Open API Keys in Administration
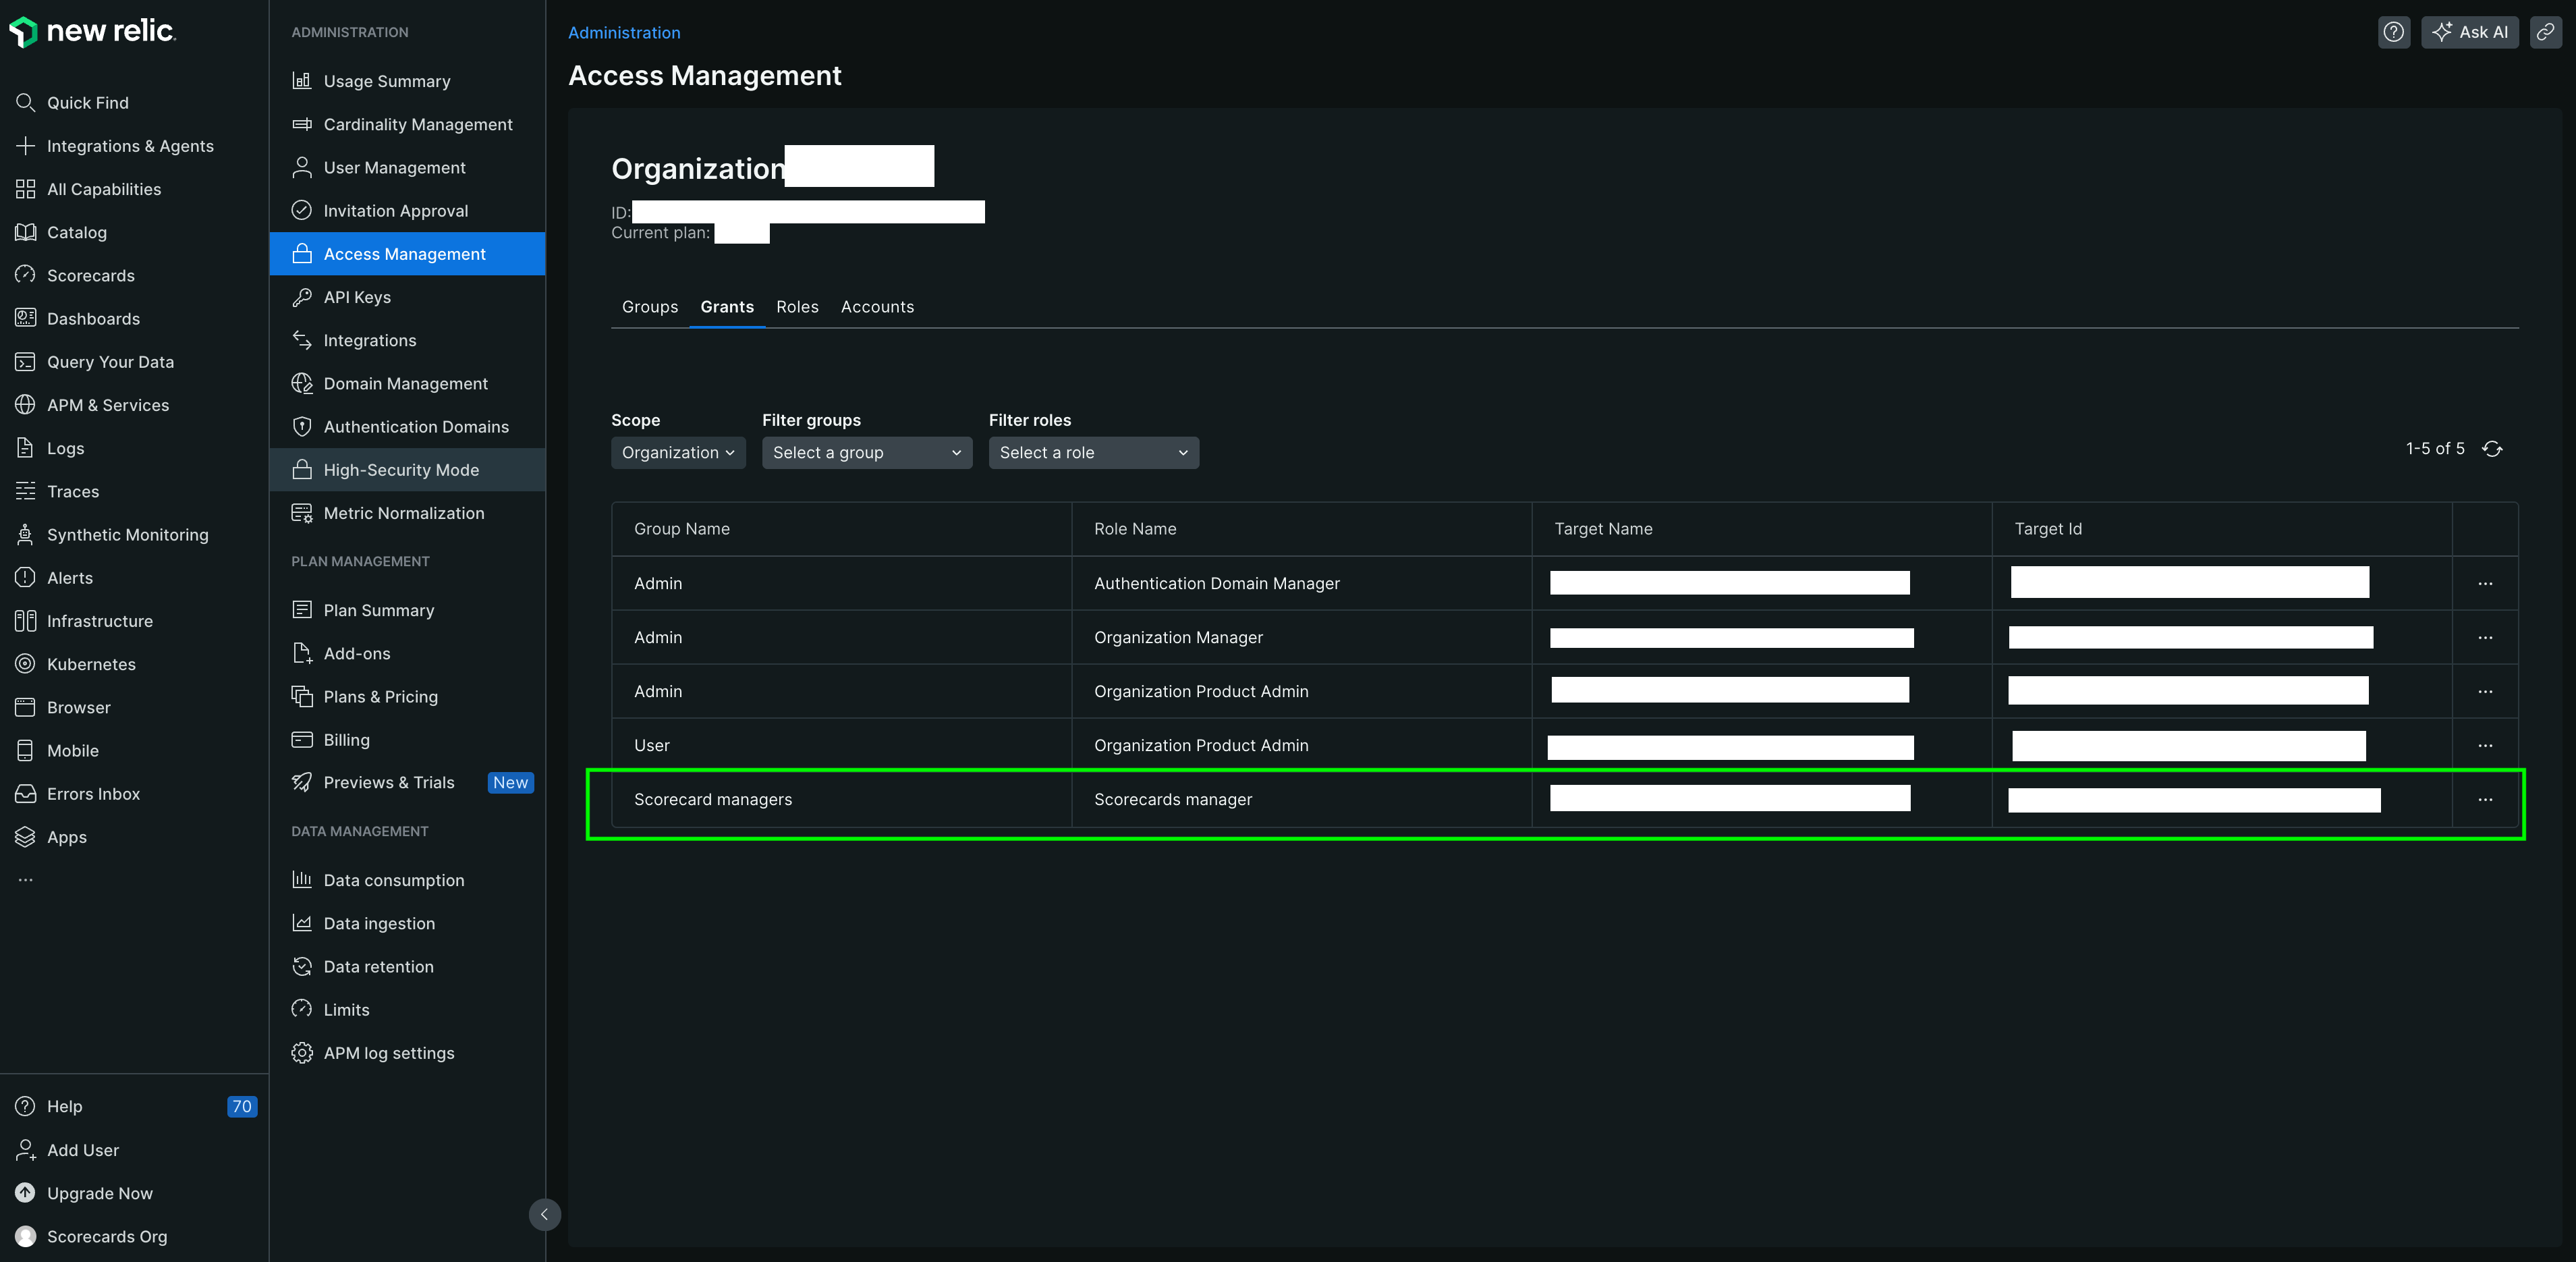Viewport: 2576px width, 1262px height. click(x=356, y=297)
